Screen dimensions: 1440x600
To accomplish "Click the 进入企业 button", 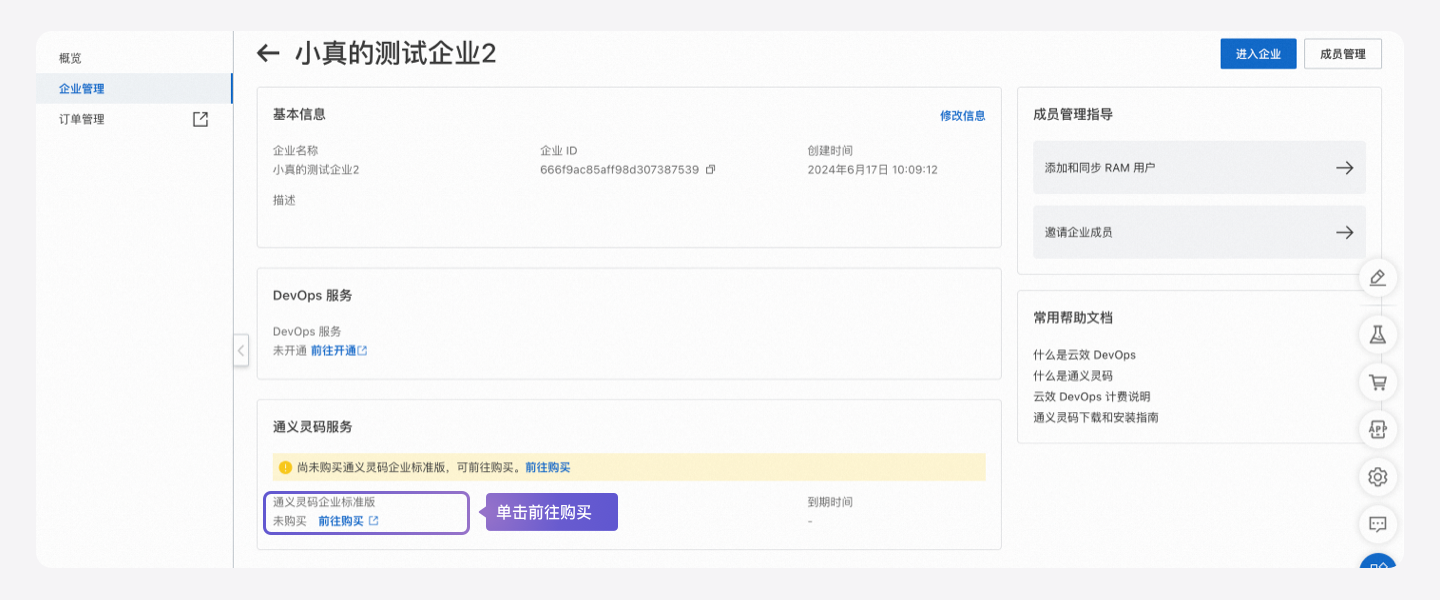I will [x=1258, y=54].
